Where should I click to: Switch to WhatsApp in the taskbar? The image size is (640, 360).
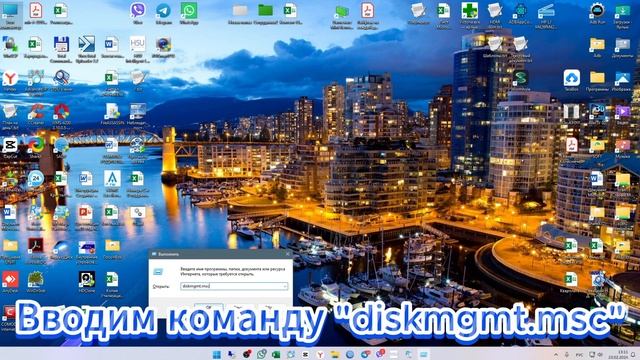tap(262, 354)
